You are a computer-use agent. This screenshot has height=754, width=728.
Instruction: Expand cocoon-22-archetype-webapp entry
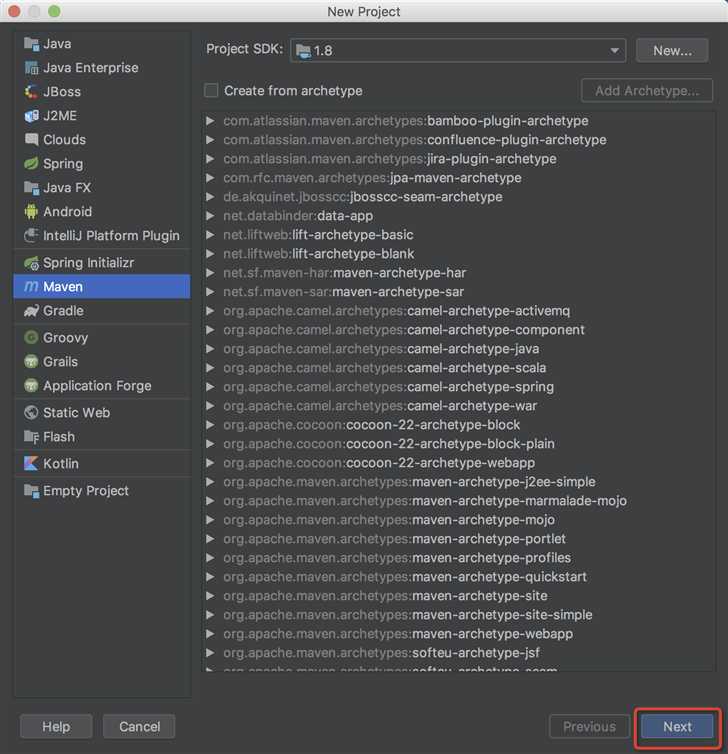210,463
